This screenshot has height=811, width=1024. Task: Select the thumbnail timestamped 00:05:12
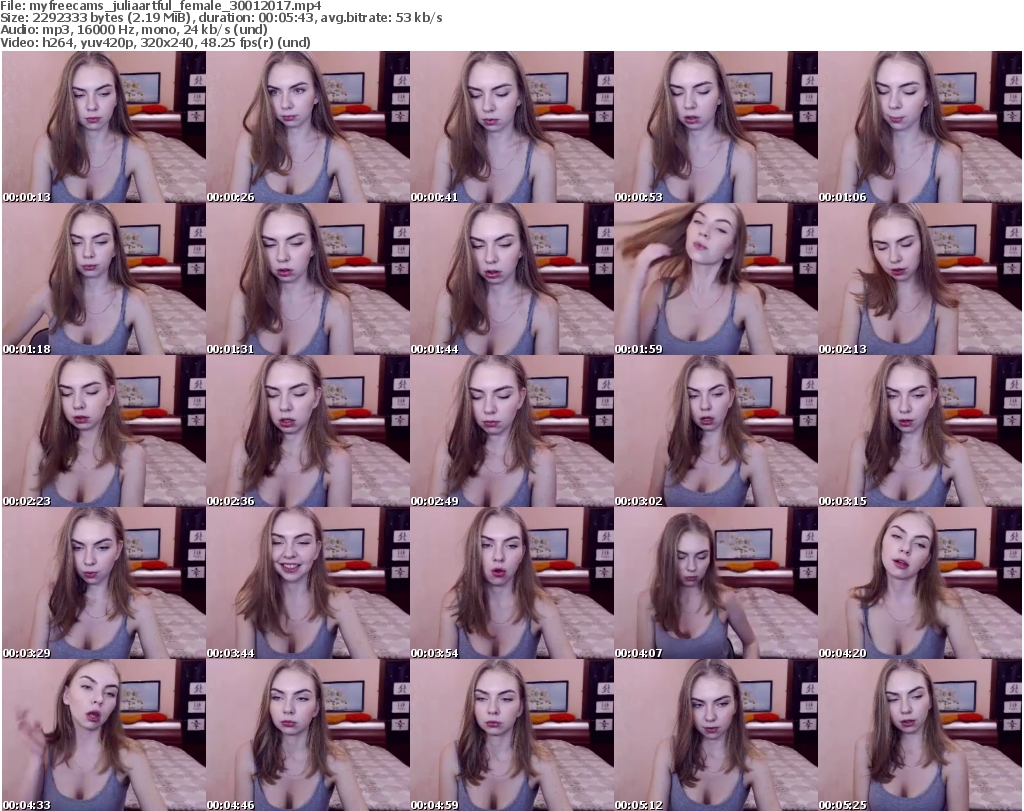(716, 735)
